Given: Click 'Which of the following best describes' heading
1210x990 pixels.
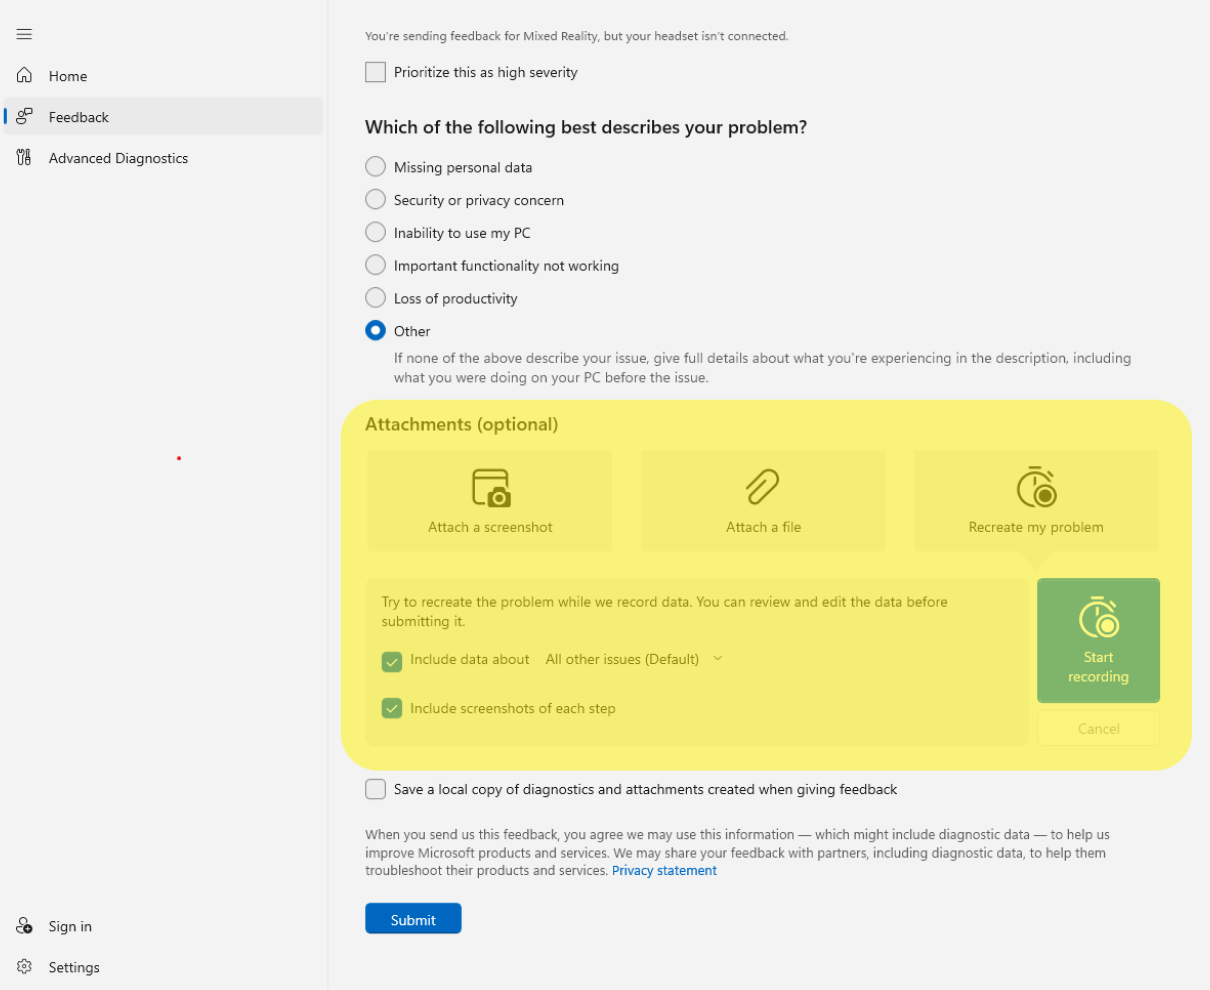Looking at the screenshot, I should [x=586, y=127].
